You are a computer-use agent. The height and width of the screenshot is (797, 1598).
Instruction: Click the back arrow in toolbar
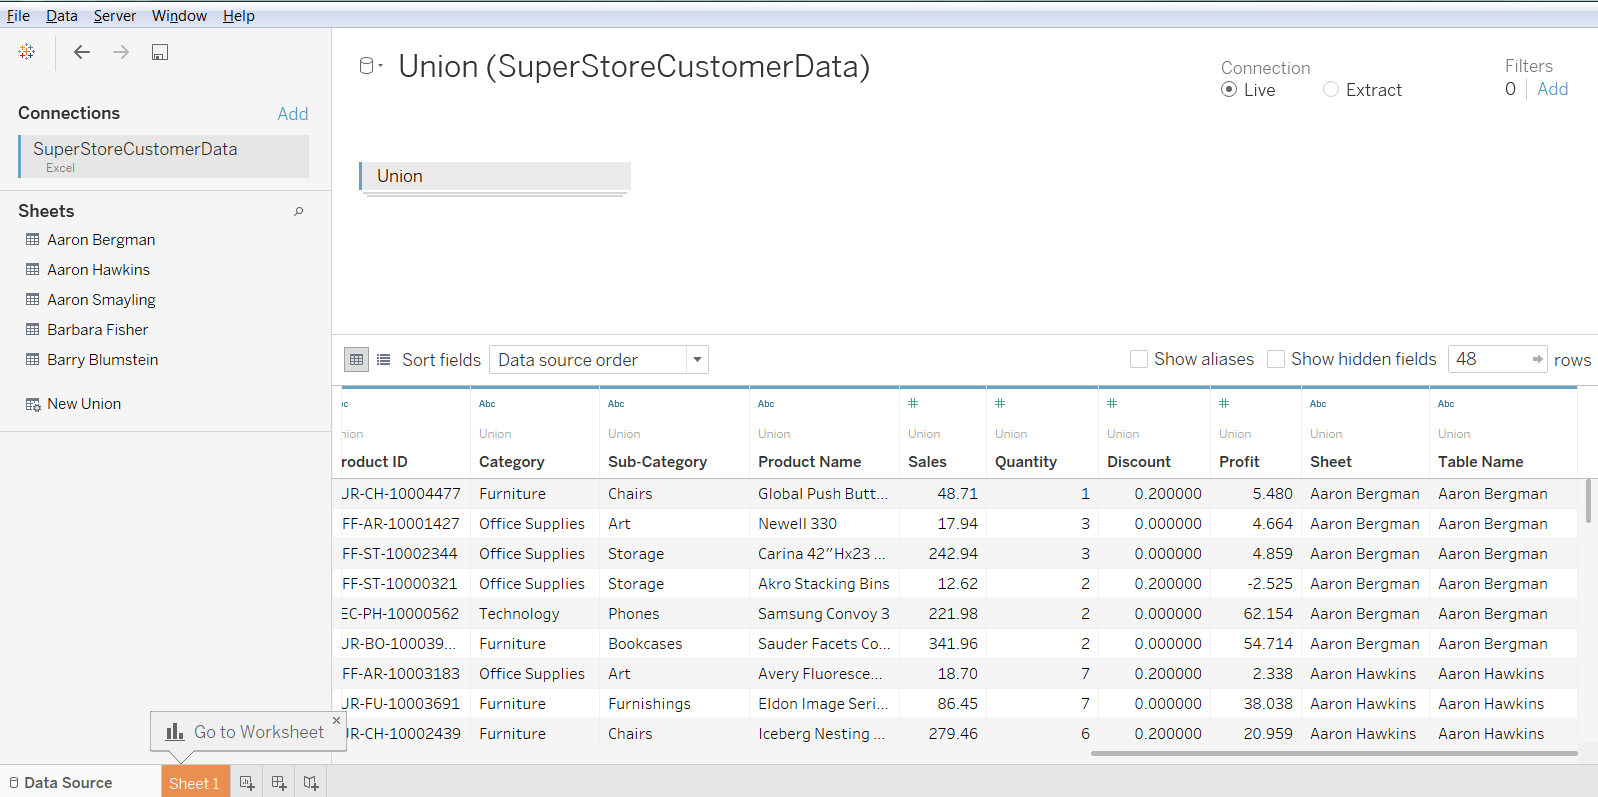pyautogui.click(x=82, y=52)
